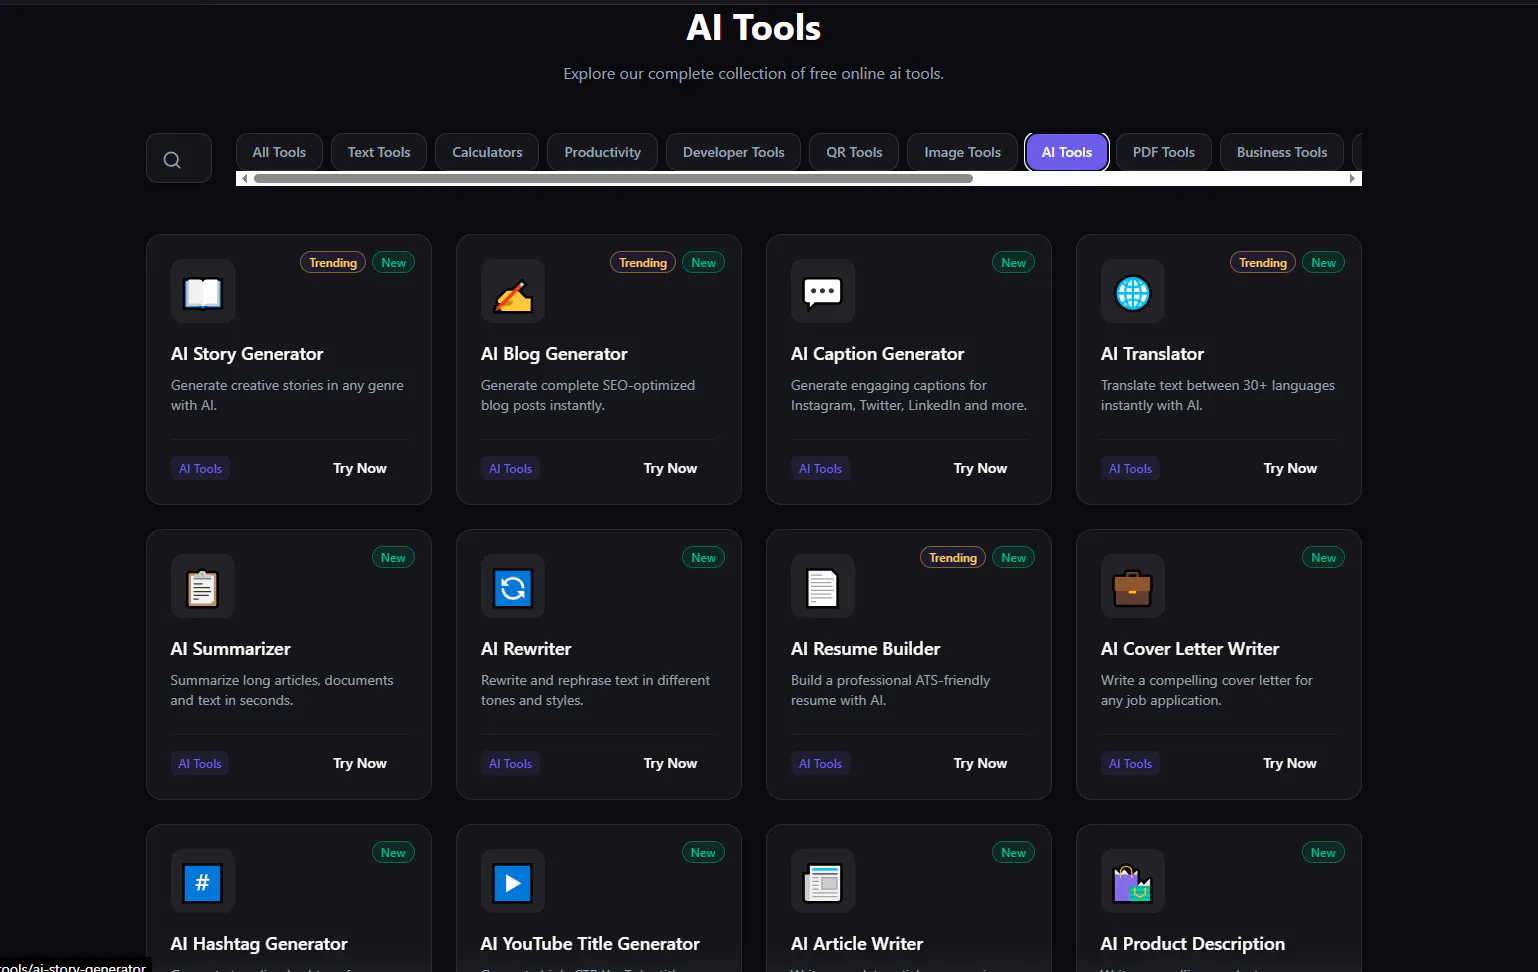Screen dimensions: 1538x972
Task: Click Try Now on AI Story Generator
Action: [360, 468]
